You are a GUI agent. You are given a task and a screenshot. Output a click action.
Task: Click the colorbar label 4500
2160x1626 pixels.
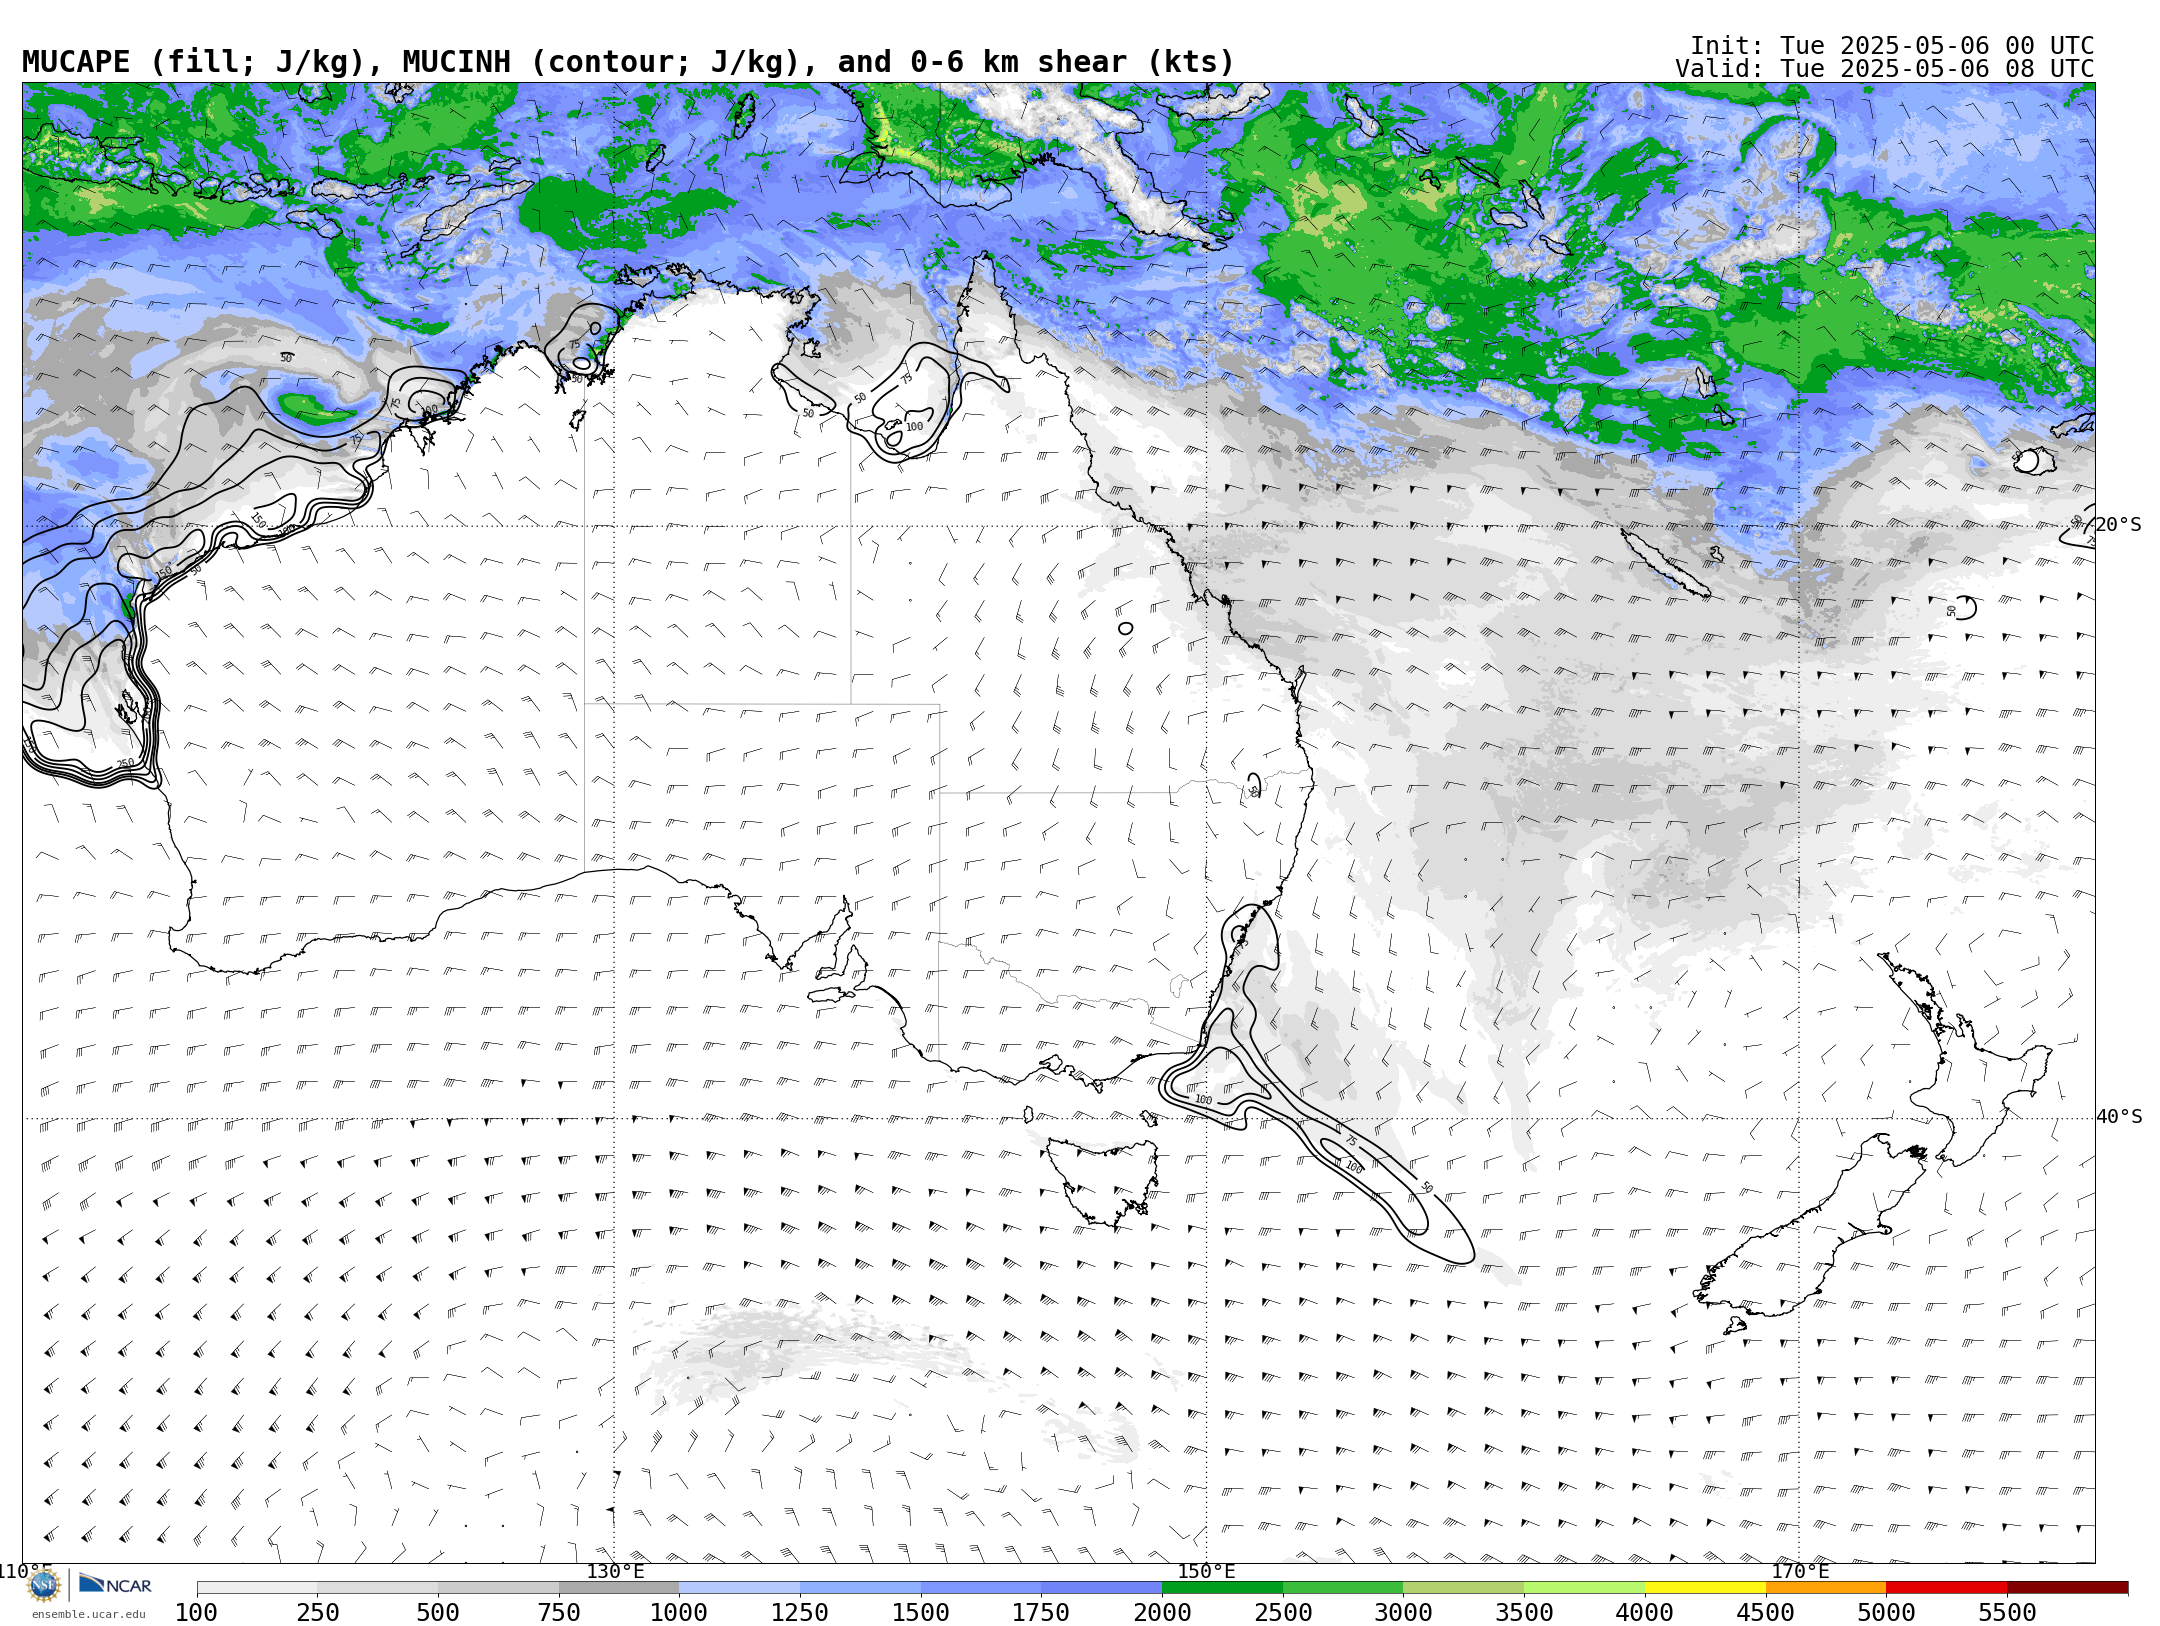tap(1766, 1613)
